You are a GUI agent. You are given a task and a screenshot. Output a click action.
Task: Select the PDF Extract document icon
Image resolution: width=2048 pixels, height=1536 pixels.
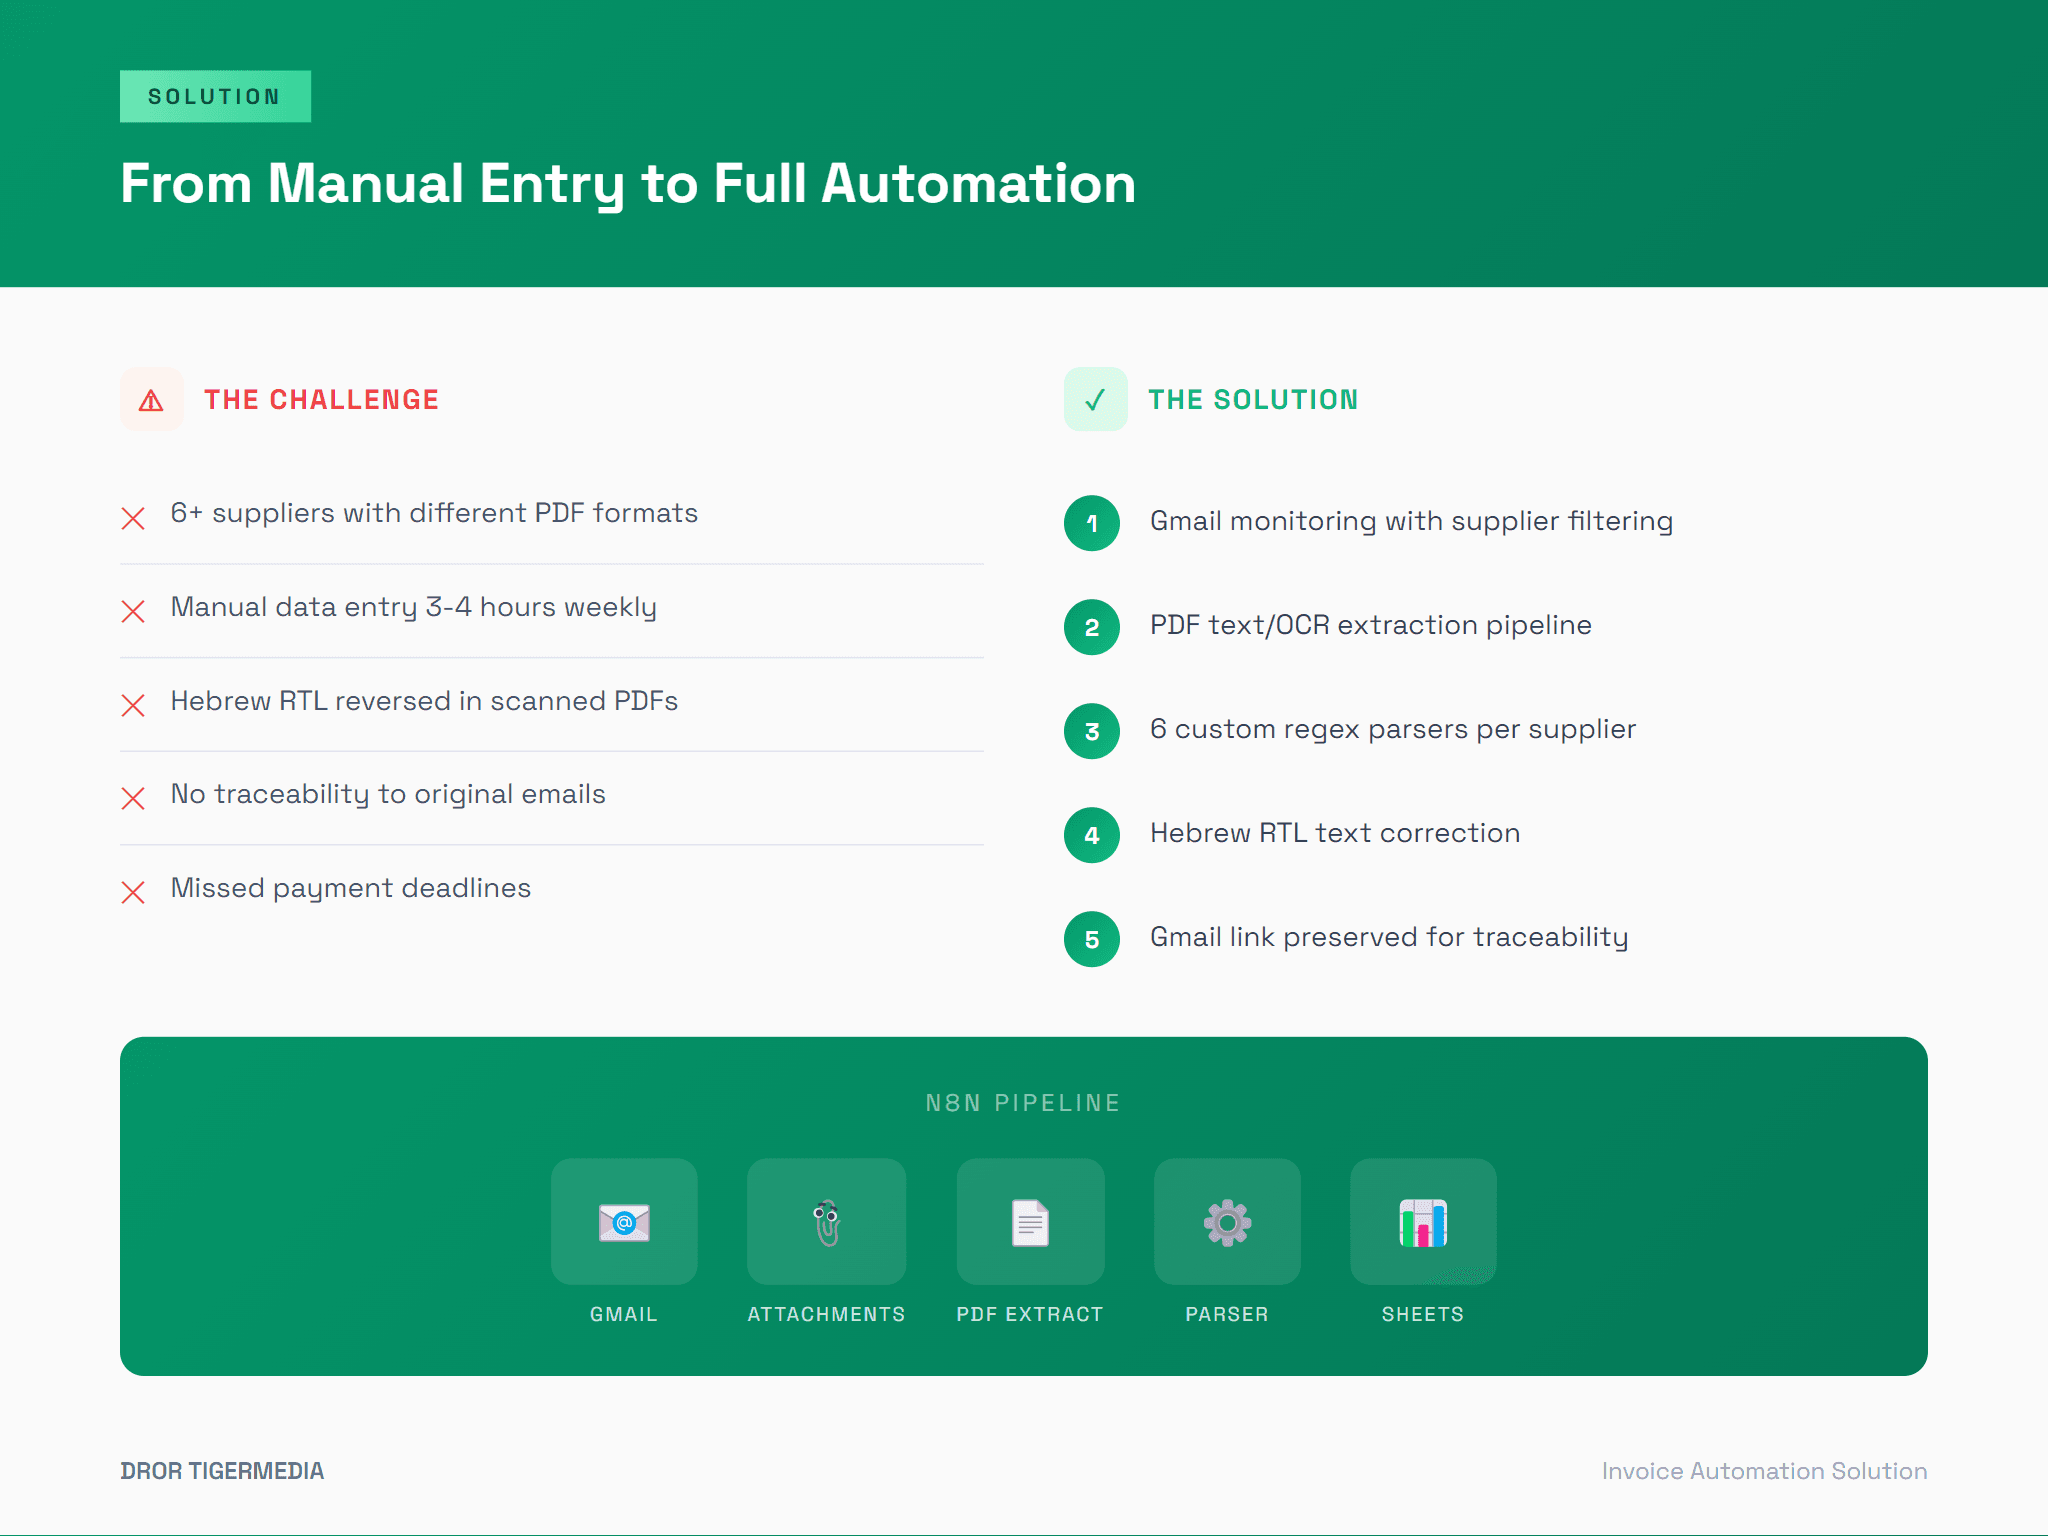(1030, 1222)
